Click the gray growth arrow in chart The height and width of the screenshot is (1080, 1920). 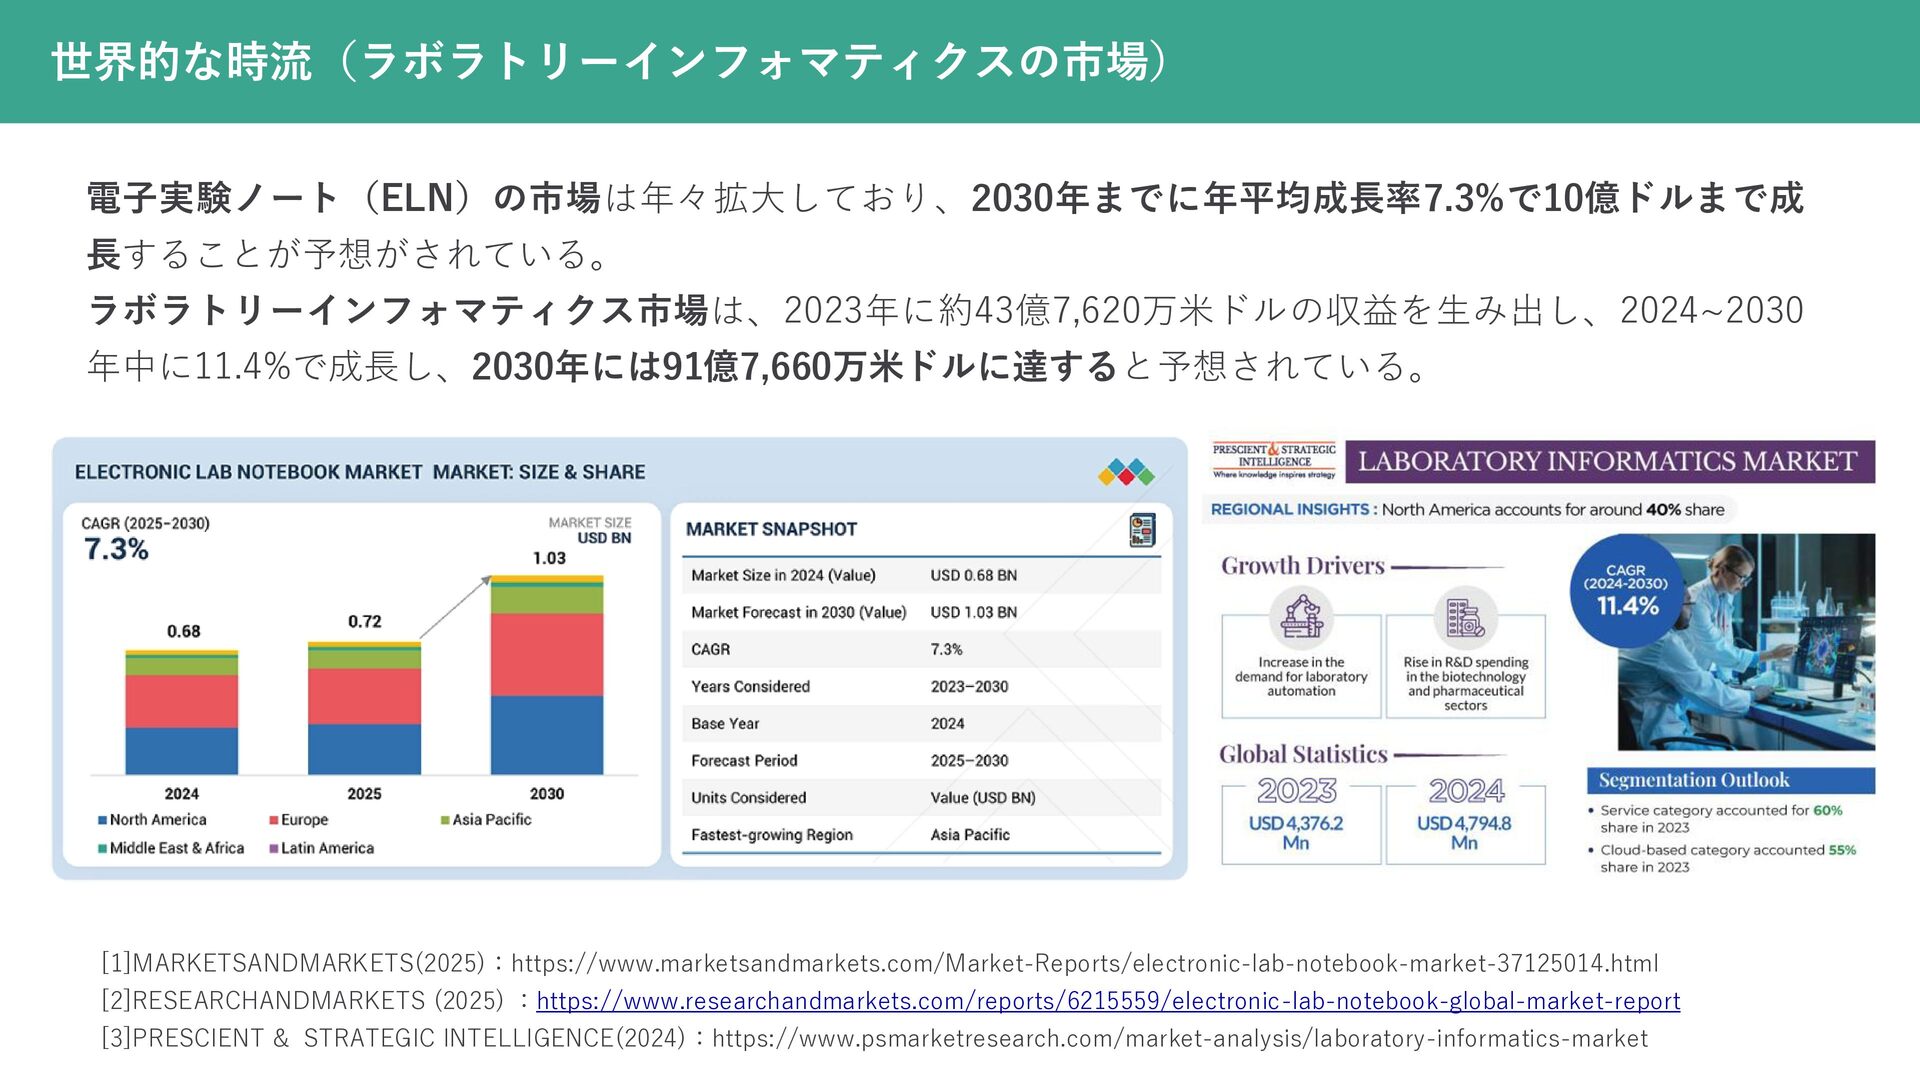click(x=456, y=606)
